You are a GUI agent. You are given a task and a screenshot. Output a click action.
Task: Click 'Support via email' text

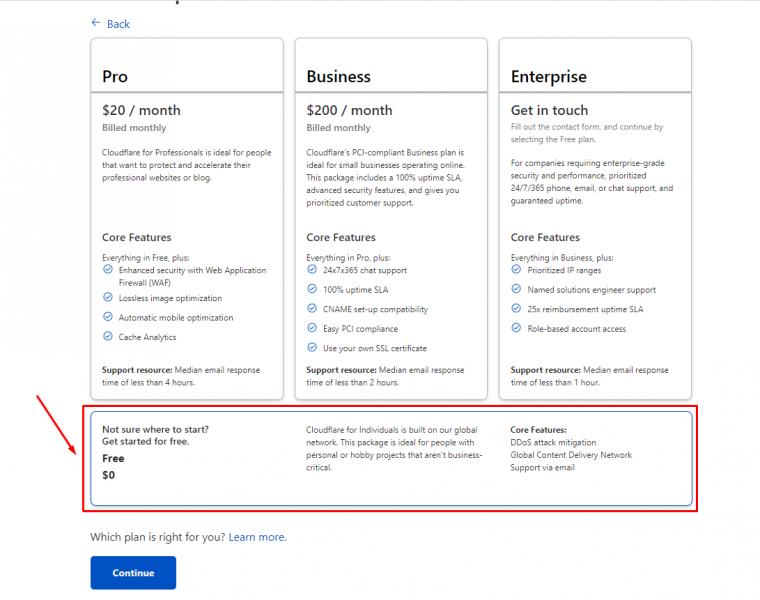pos(542,468)
